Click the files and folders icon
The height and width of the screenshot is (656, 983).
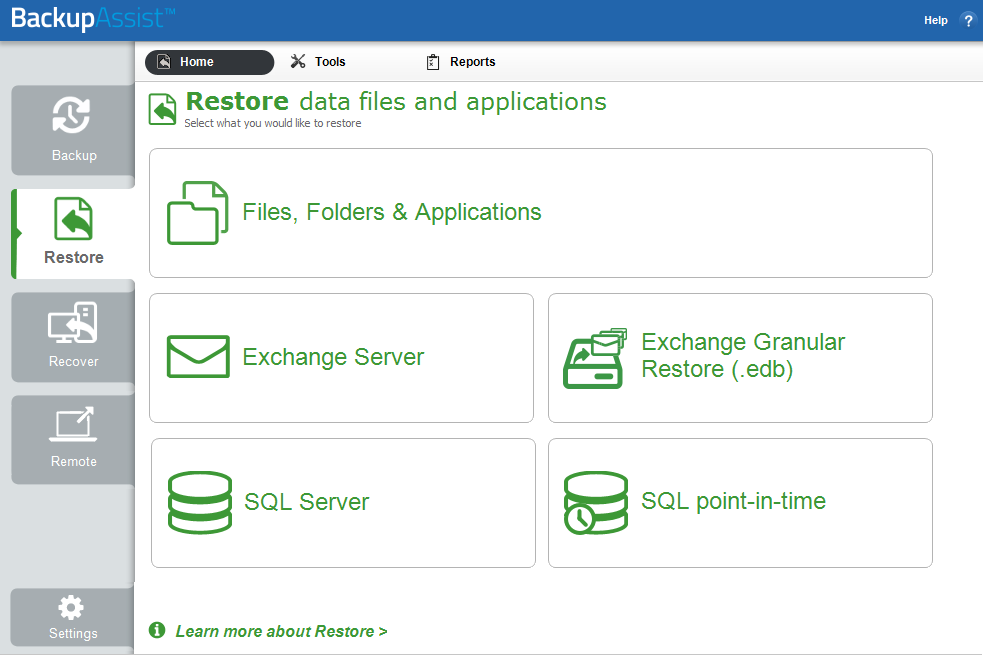click(197, 213)
